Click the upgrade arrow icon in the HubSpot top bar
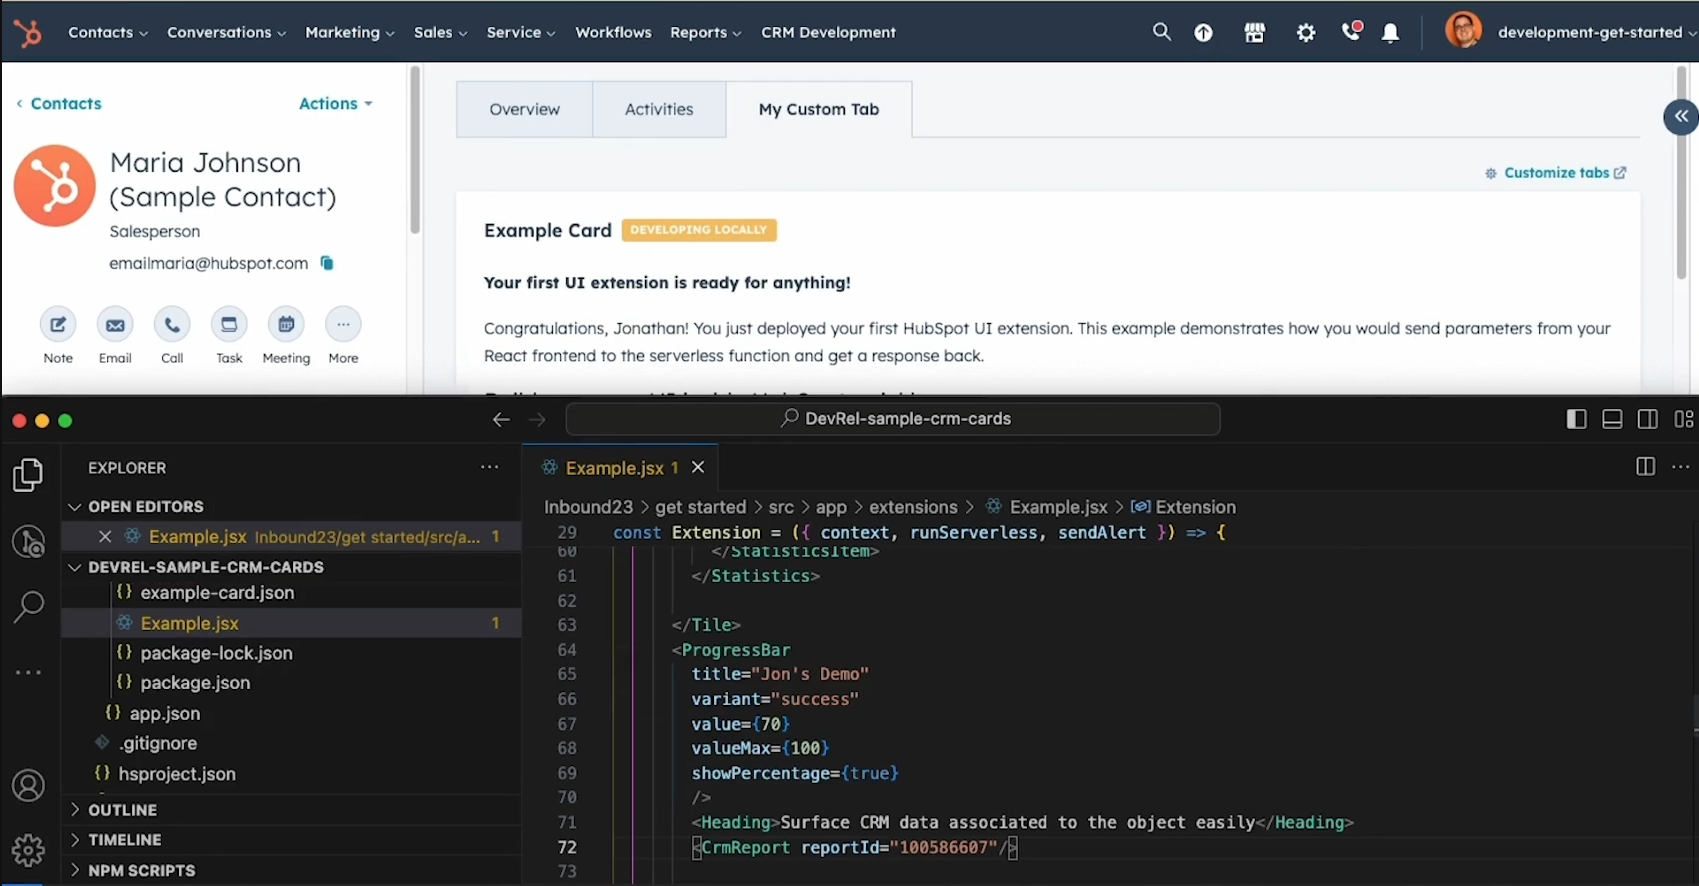The width and height of the screenshot is (1699, 886). (1203, 33)
